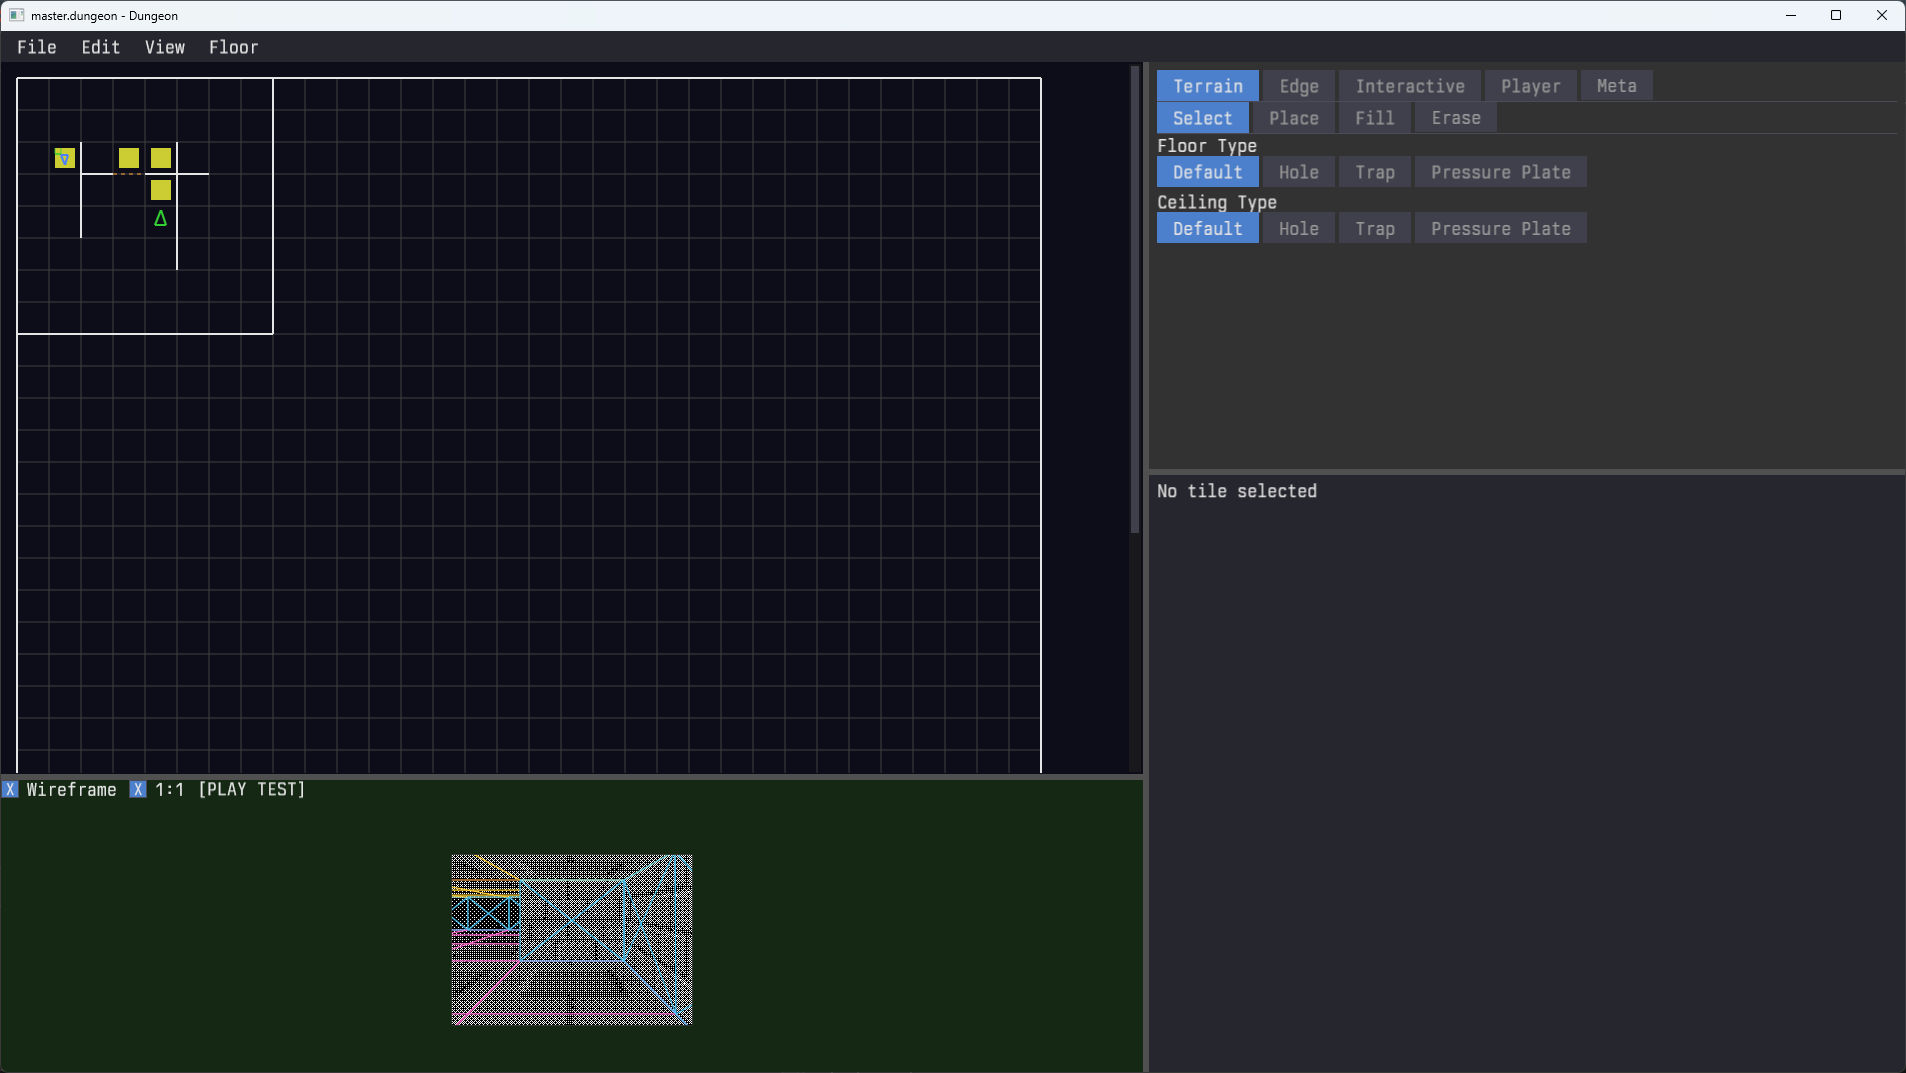
Task: Switch to the Interactive tab
Action: 1409,86
